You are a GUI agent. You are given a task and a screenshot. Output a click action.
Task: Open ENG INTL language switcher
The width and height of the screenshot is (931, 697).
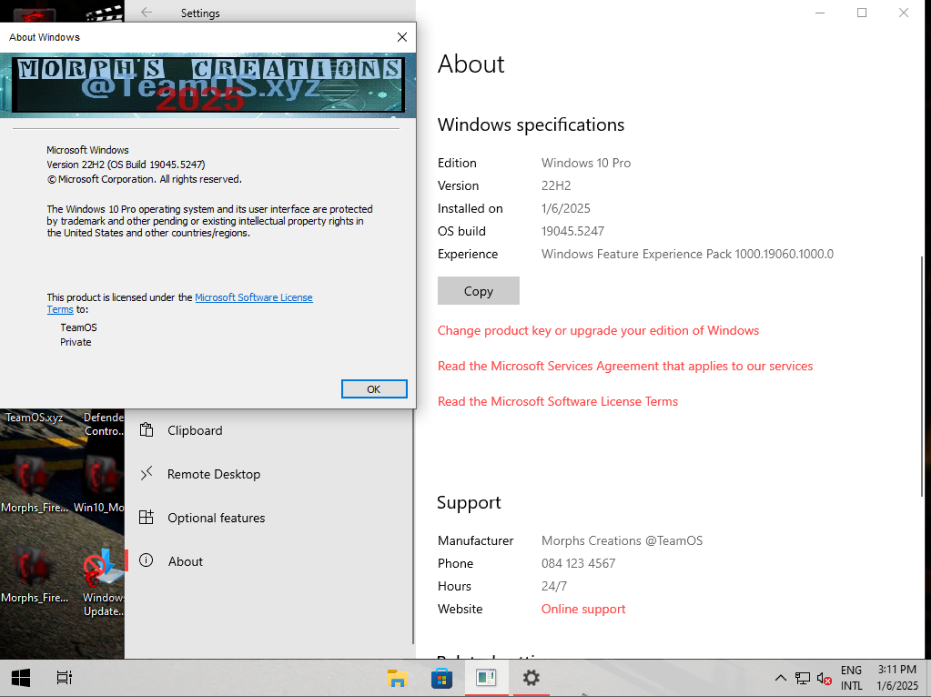pos(851,678)
